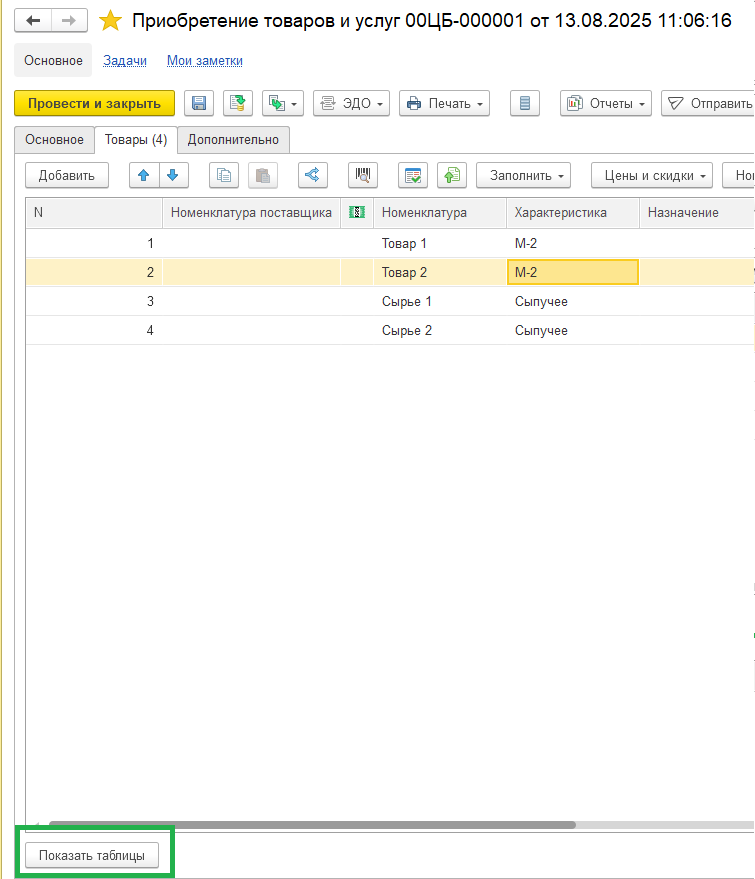This screenshot has height=879, width=755.
Task: Select the Товар 1 cell
Action: [440, 243]
